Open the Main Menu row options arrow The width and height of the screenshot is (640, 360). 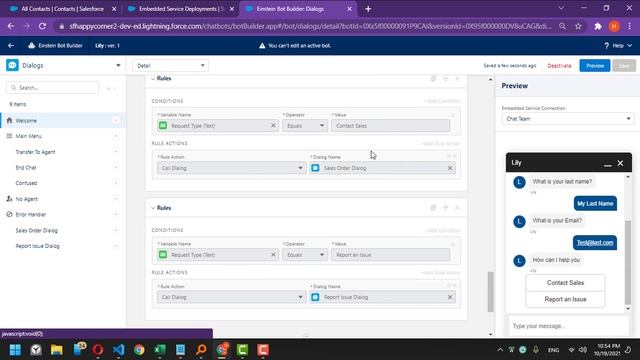[x=116, y=136]
